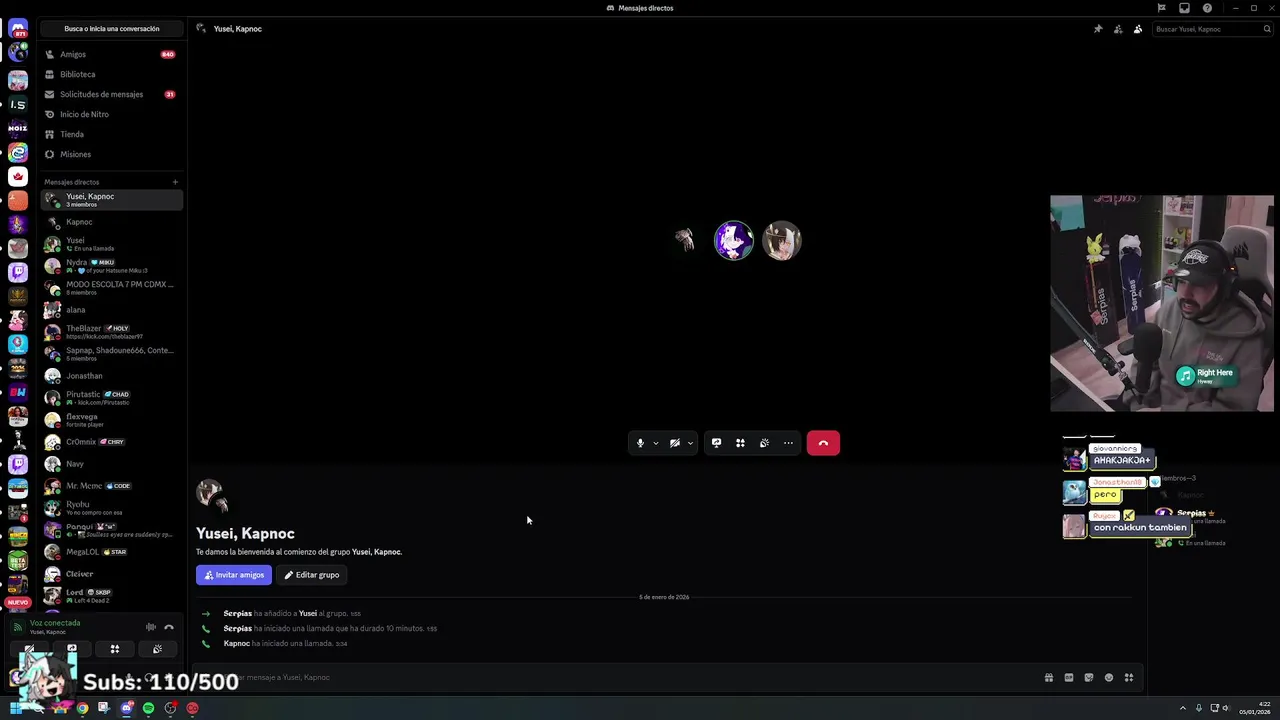Toggle the member list panel
1280x720 pixels.
[x=1138, y=29]
